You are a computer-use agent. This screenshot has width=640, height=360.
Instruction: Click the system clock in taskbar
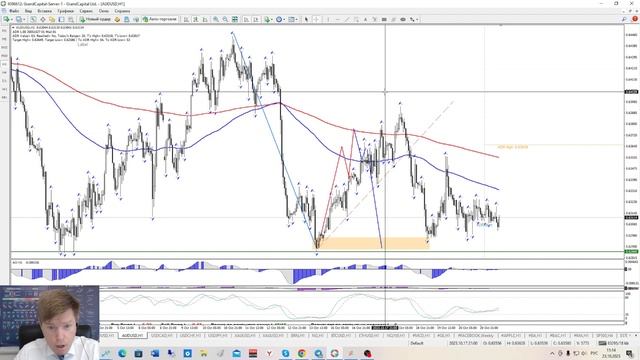point(611,353)
